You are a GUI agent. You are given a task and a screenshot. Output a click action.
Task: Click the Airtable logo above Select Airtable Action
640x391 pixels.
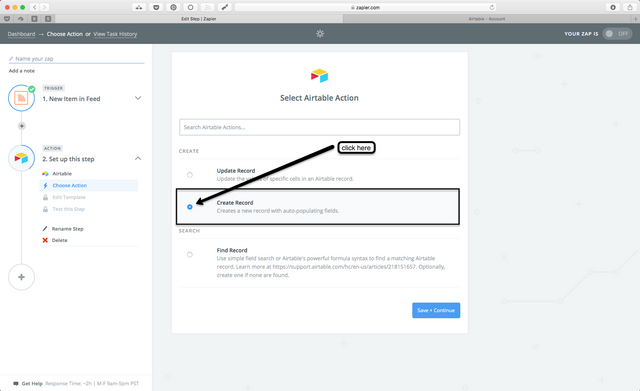coord(319,76)
